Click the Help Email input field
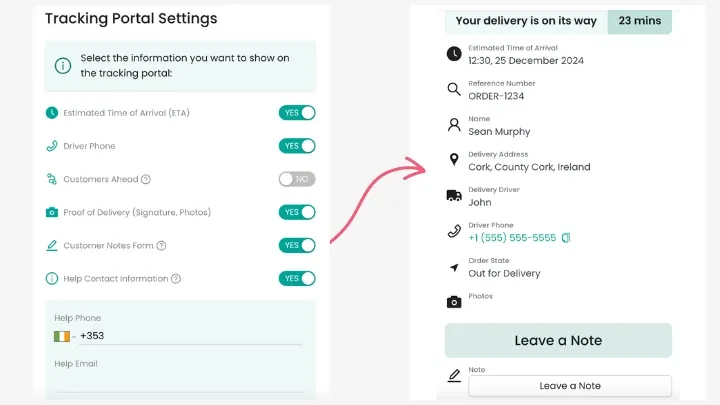Screen dimensions: 720x405 (x=180, y=382)
